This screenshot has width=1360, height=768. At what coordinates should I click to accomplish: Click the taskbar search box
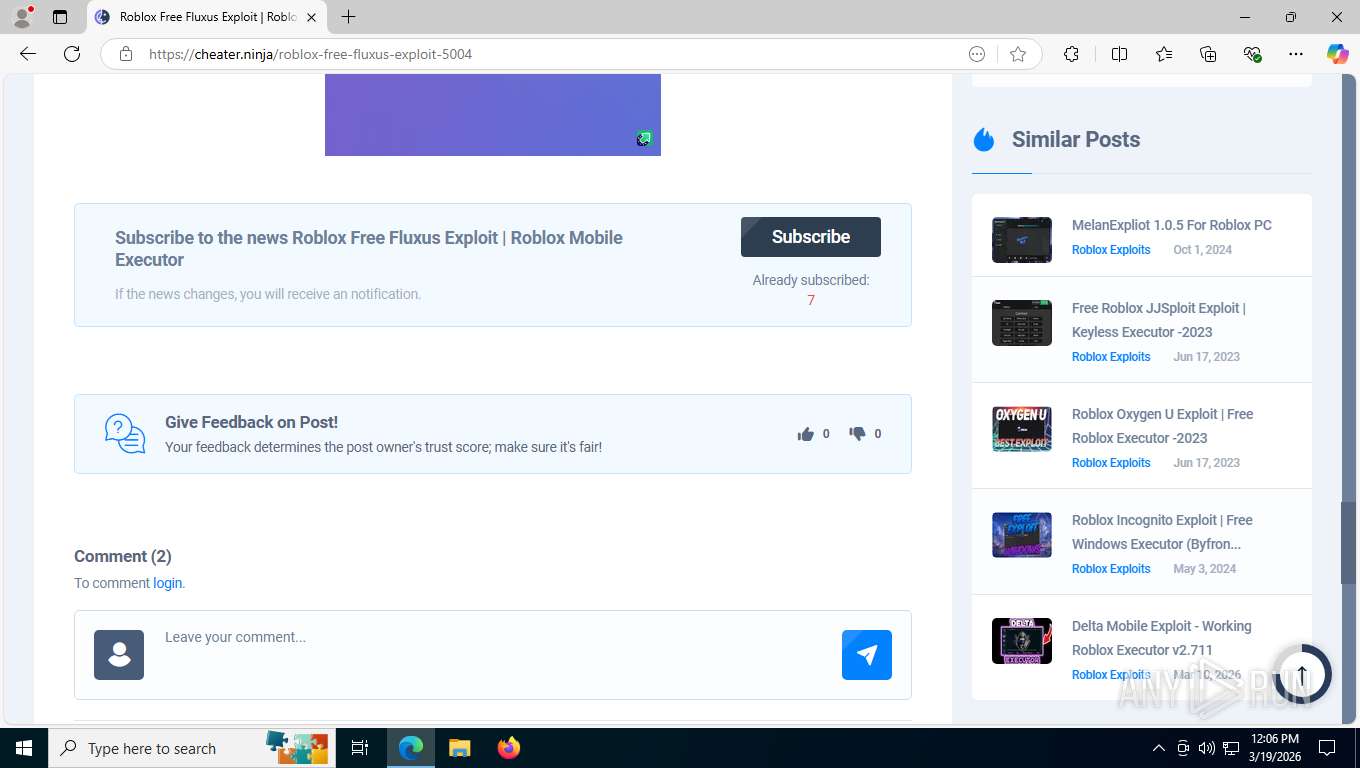pyautogui.click(x=190, y=748)
